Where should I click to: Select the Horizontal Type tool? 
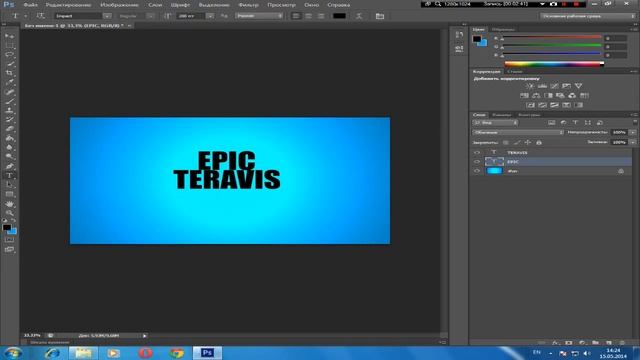pos(9,176)
